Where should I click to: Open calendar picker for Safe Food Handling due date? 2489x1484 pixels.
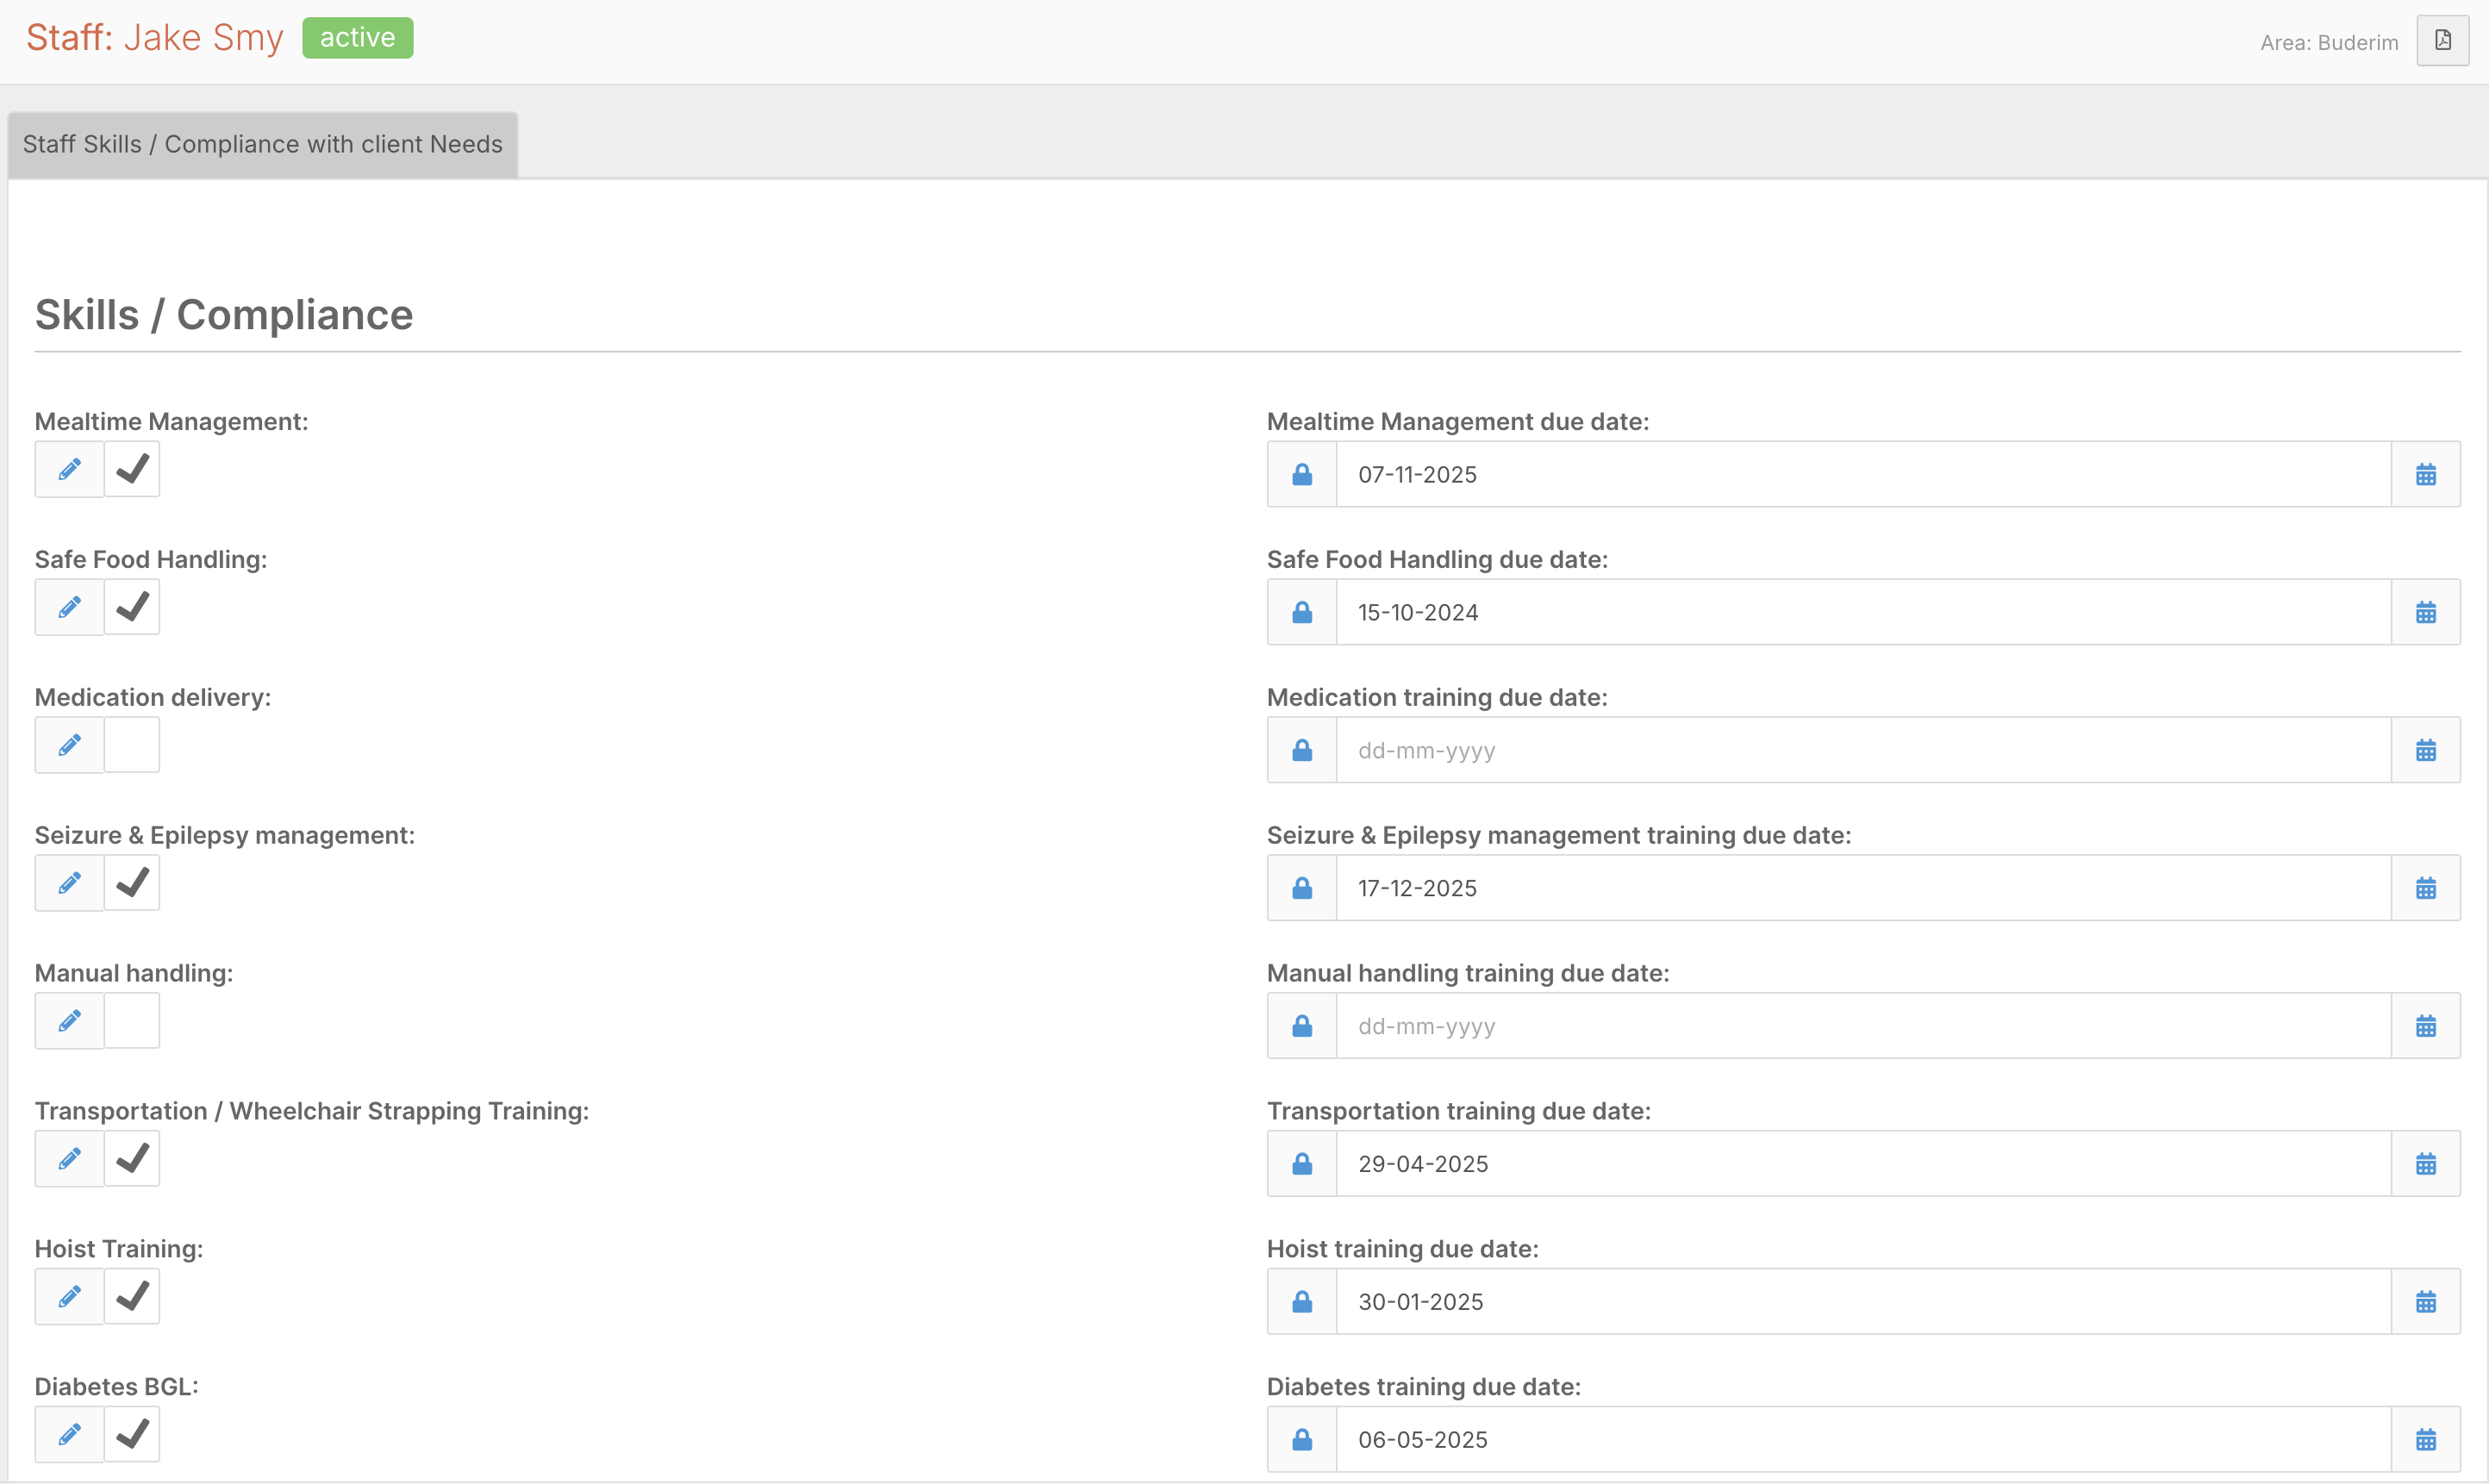(x=2425, y=612)
